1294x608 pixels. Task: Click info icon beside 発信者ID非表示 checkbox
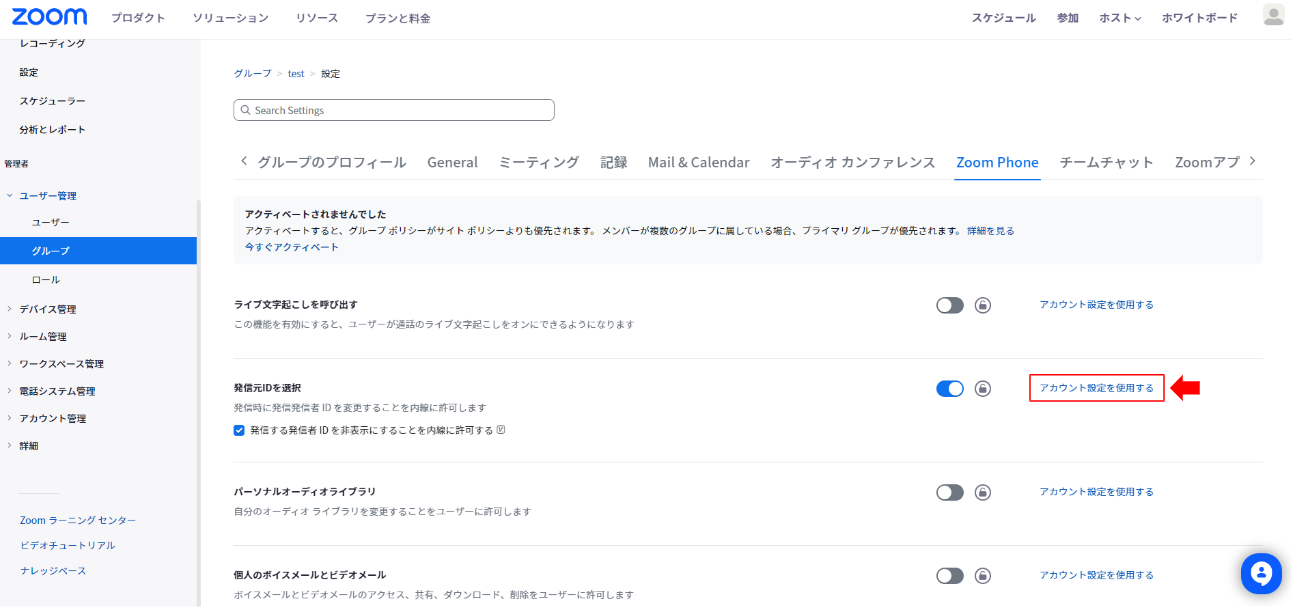coord(501,430)
